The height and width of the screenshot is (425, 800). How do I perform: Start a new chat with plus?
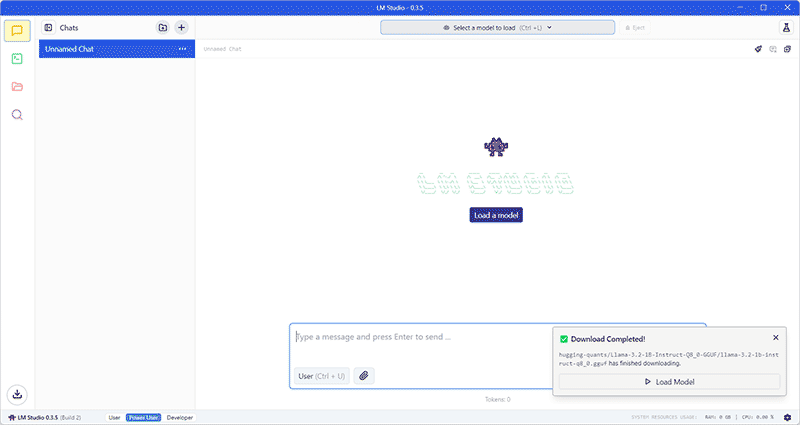[182, 28]
